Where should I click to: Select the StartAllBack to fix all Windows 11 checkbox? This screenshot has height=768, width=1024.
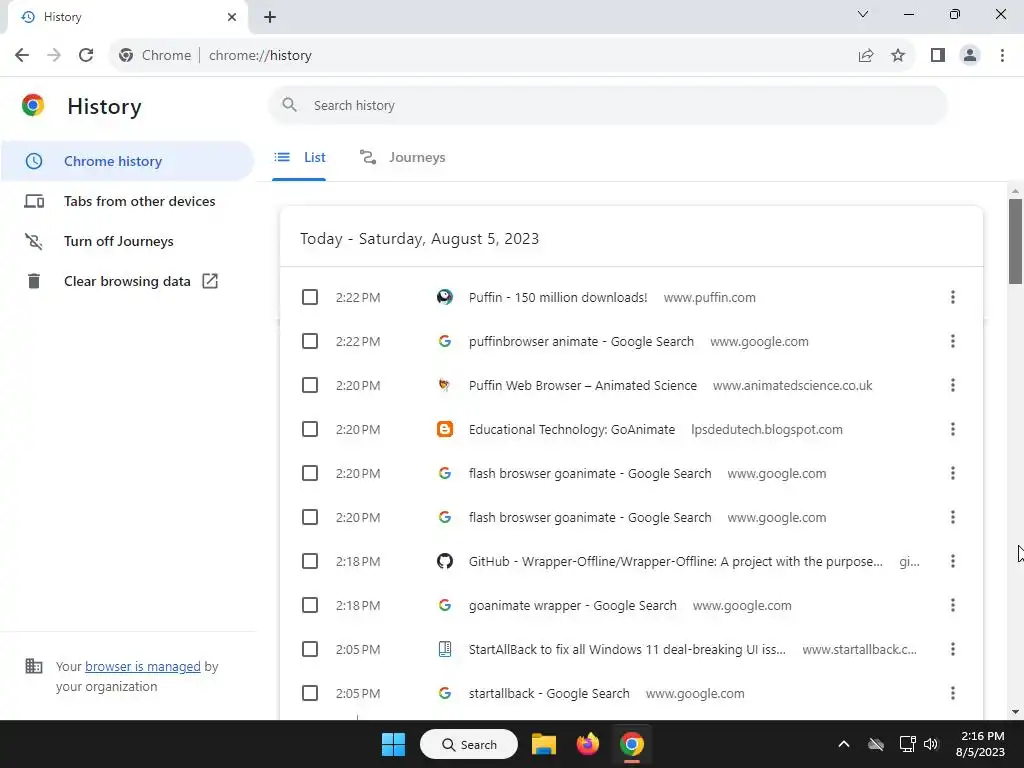(x=310, y=650)
